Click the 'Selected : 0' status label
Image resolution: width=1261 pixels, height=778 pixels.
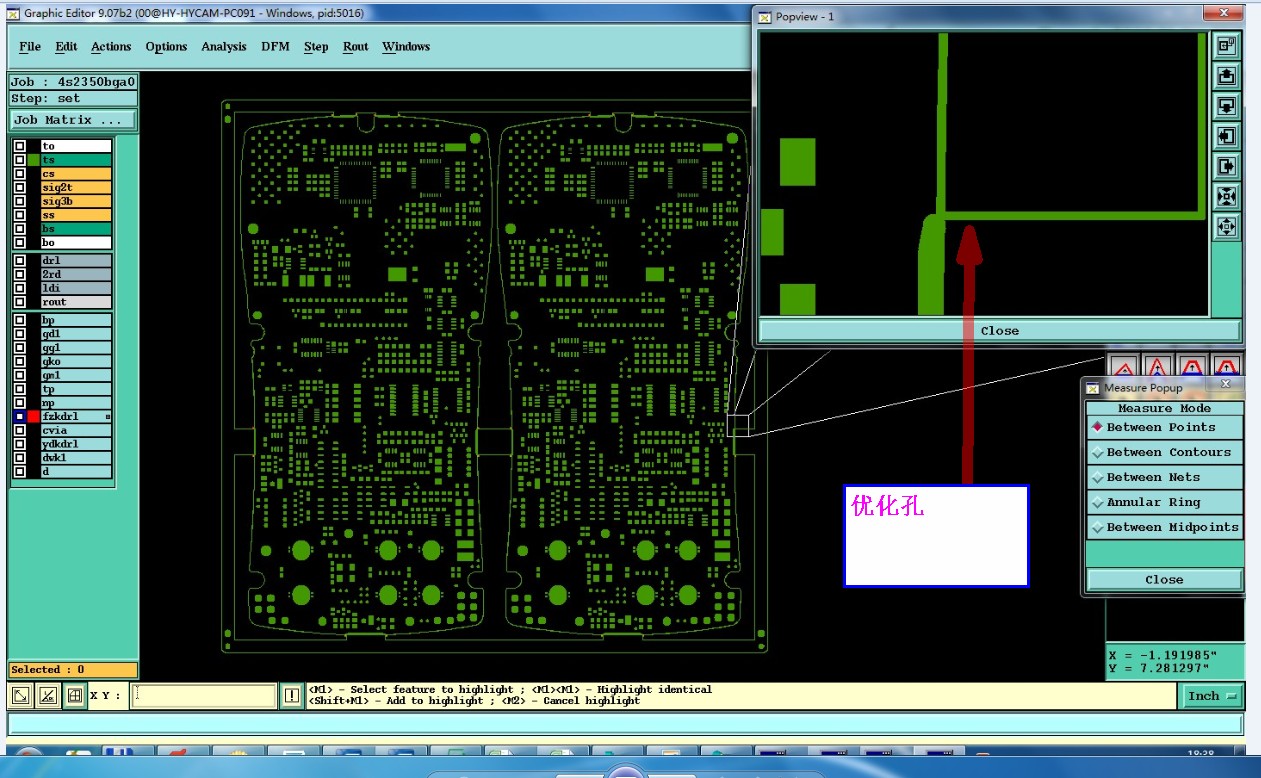coord(73,670)
